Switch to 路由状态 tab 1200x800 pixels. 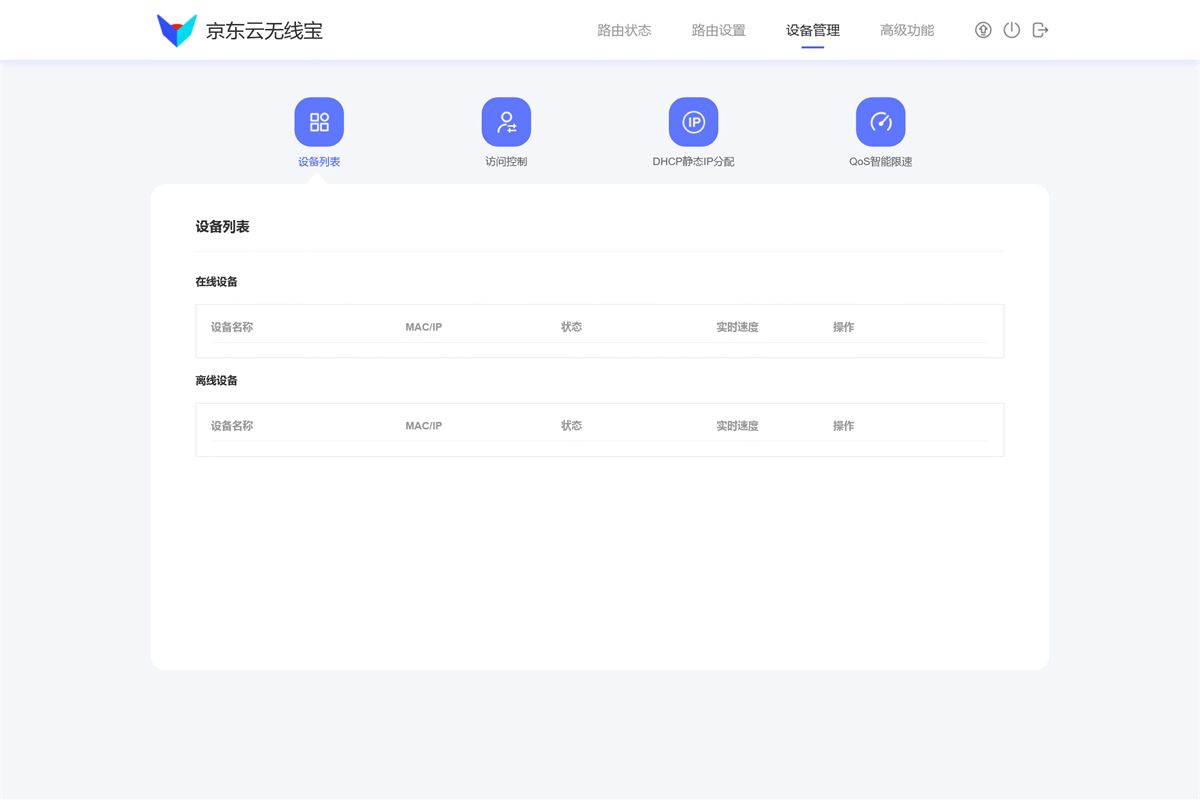[x=623, y=30]
